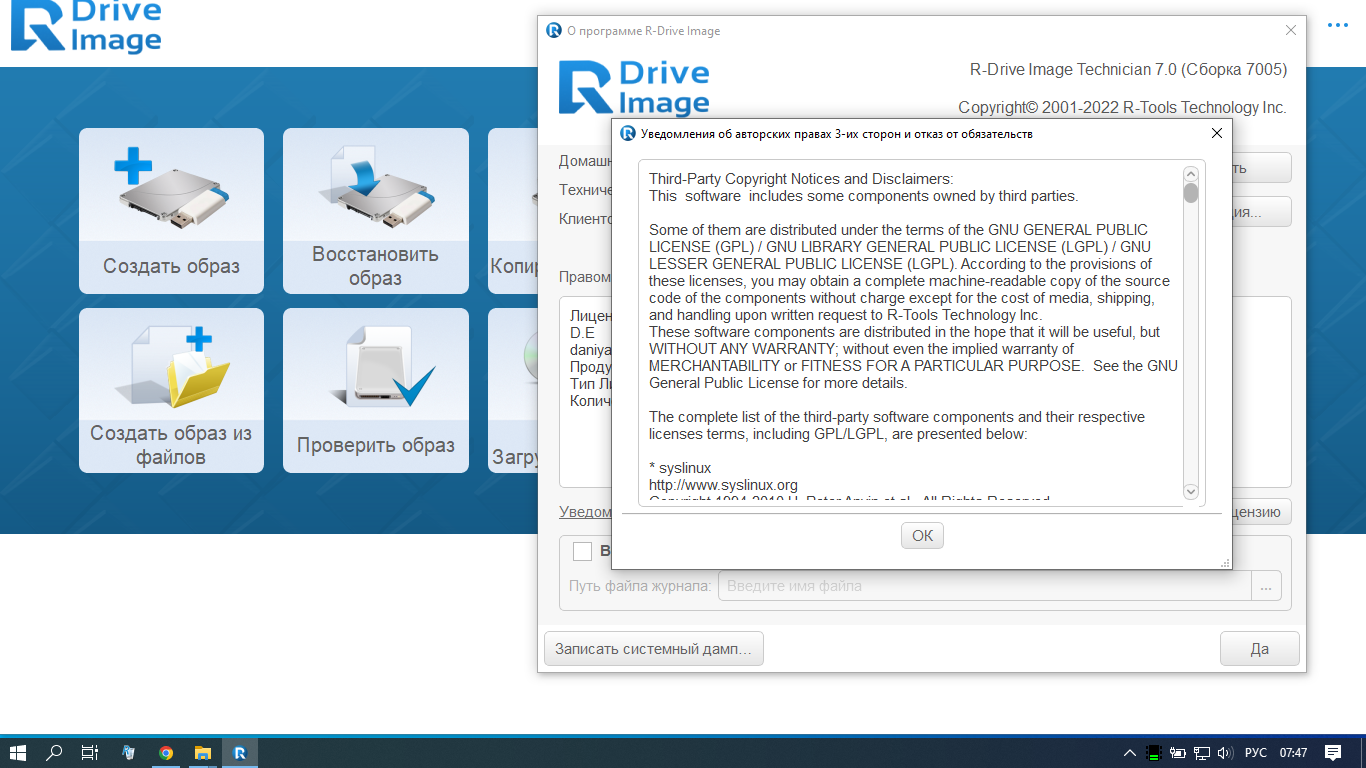The width and height of the screenshot is (1366, 768).
Task: Click the Записать системный дамп… button
Action: click(x=654, y=649)
